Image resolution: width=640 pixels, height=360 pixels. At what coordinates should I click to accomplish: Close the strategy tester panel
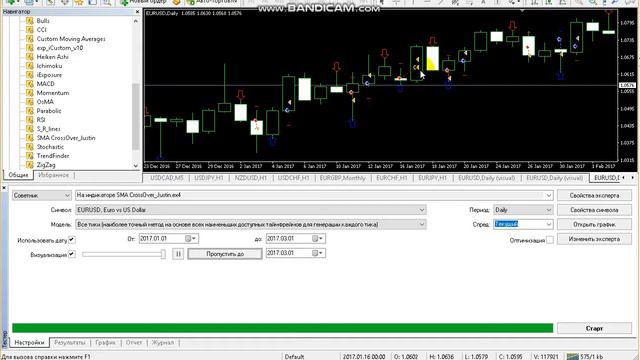tap(4, 188)
